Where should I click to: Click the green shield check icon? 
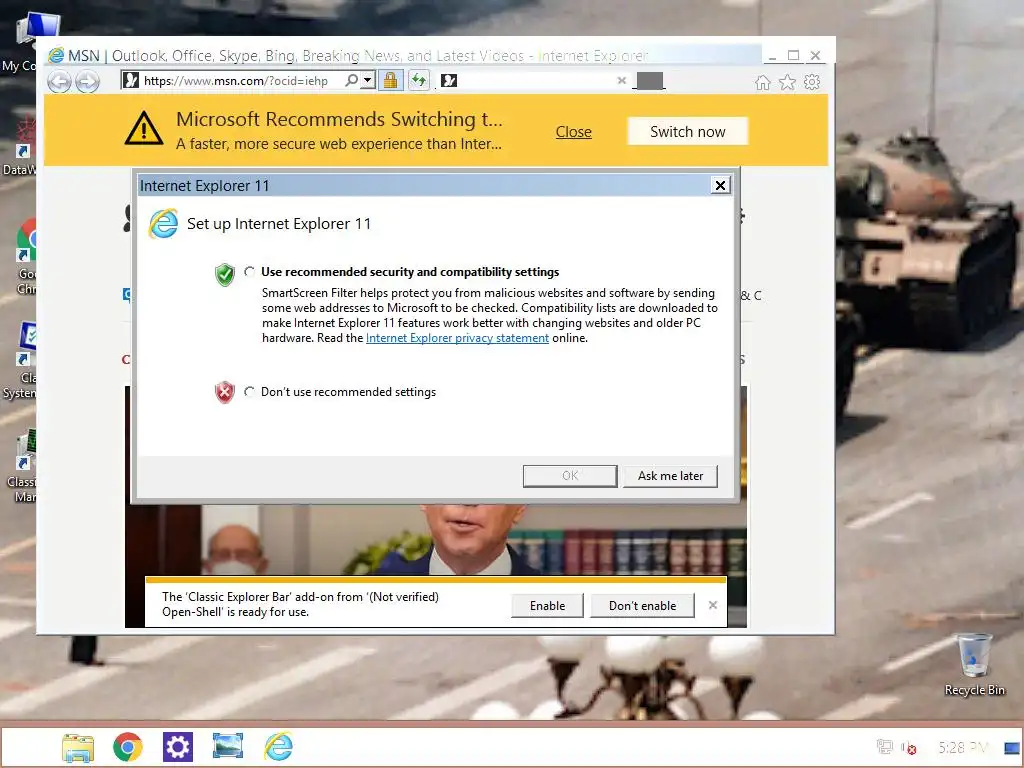pos(225,274)
